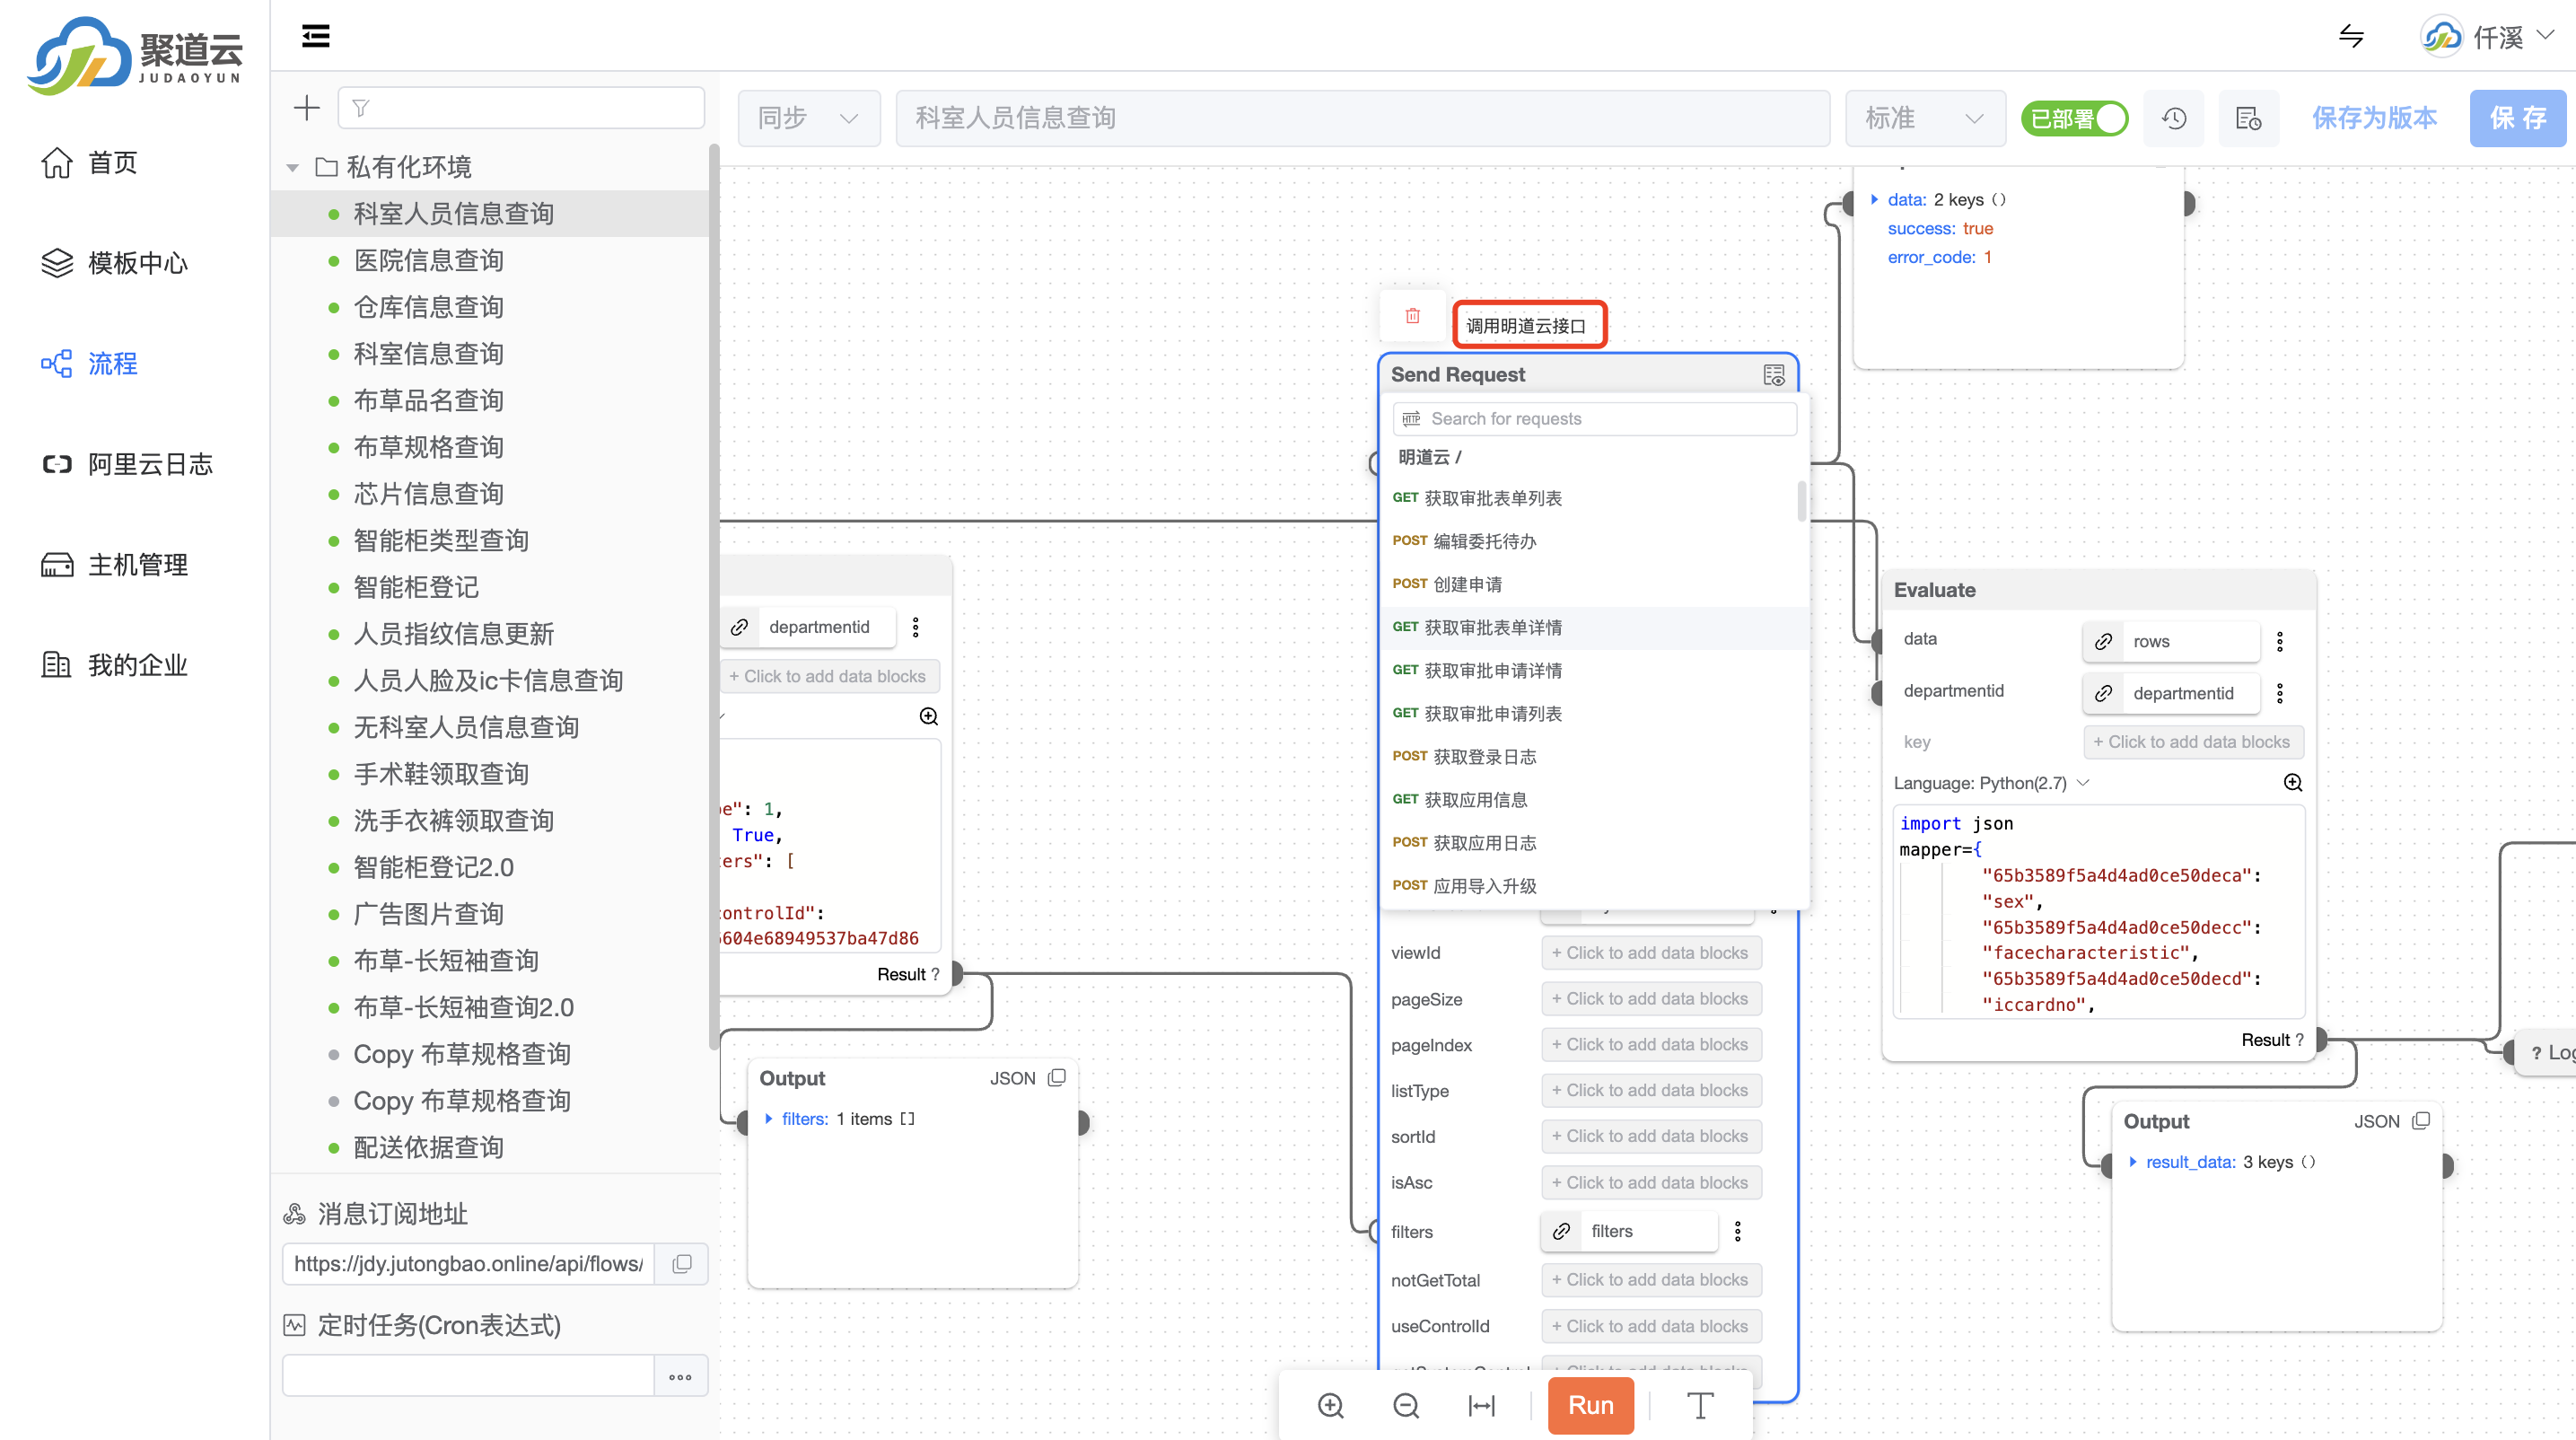
Task: Delete node with red trash icon
Action: click(1412, 315)
